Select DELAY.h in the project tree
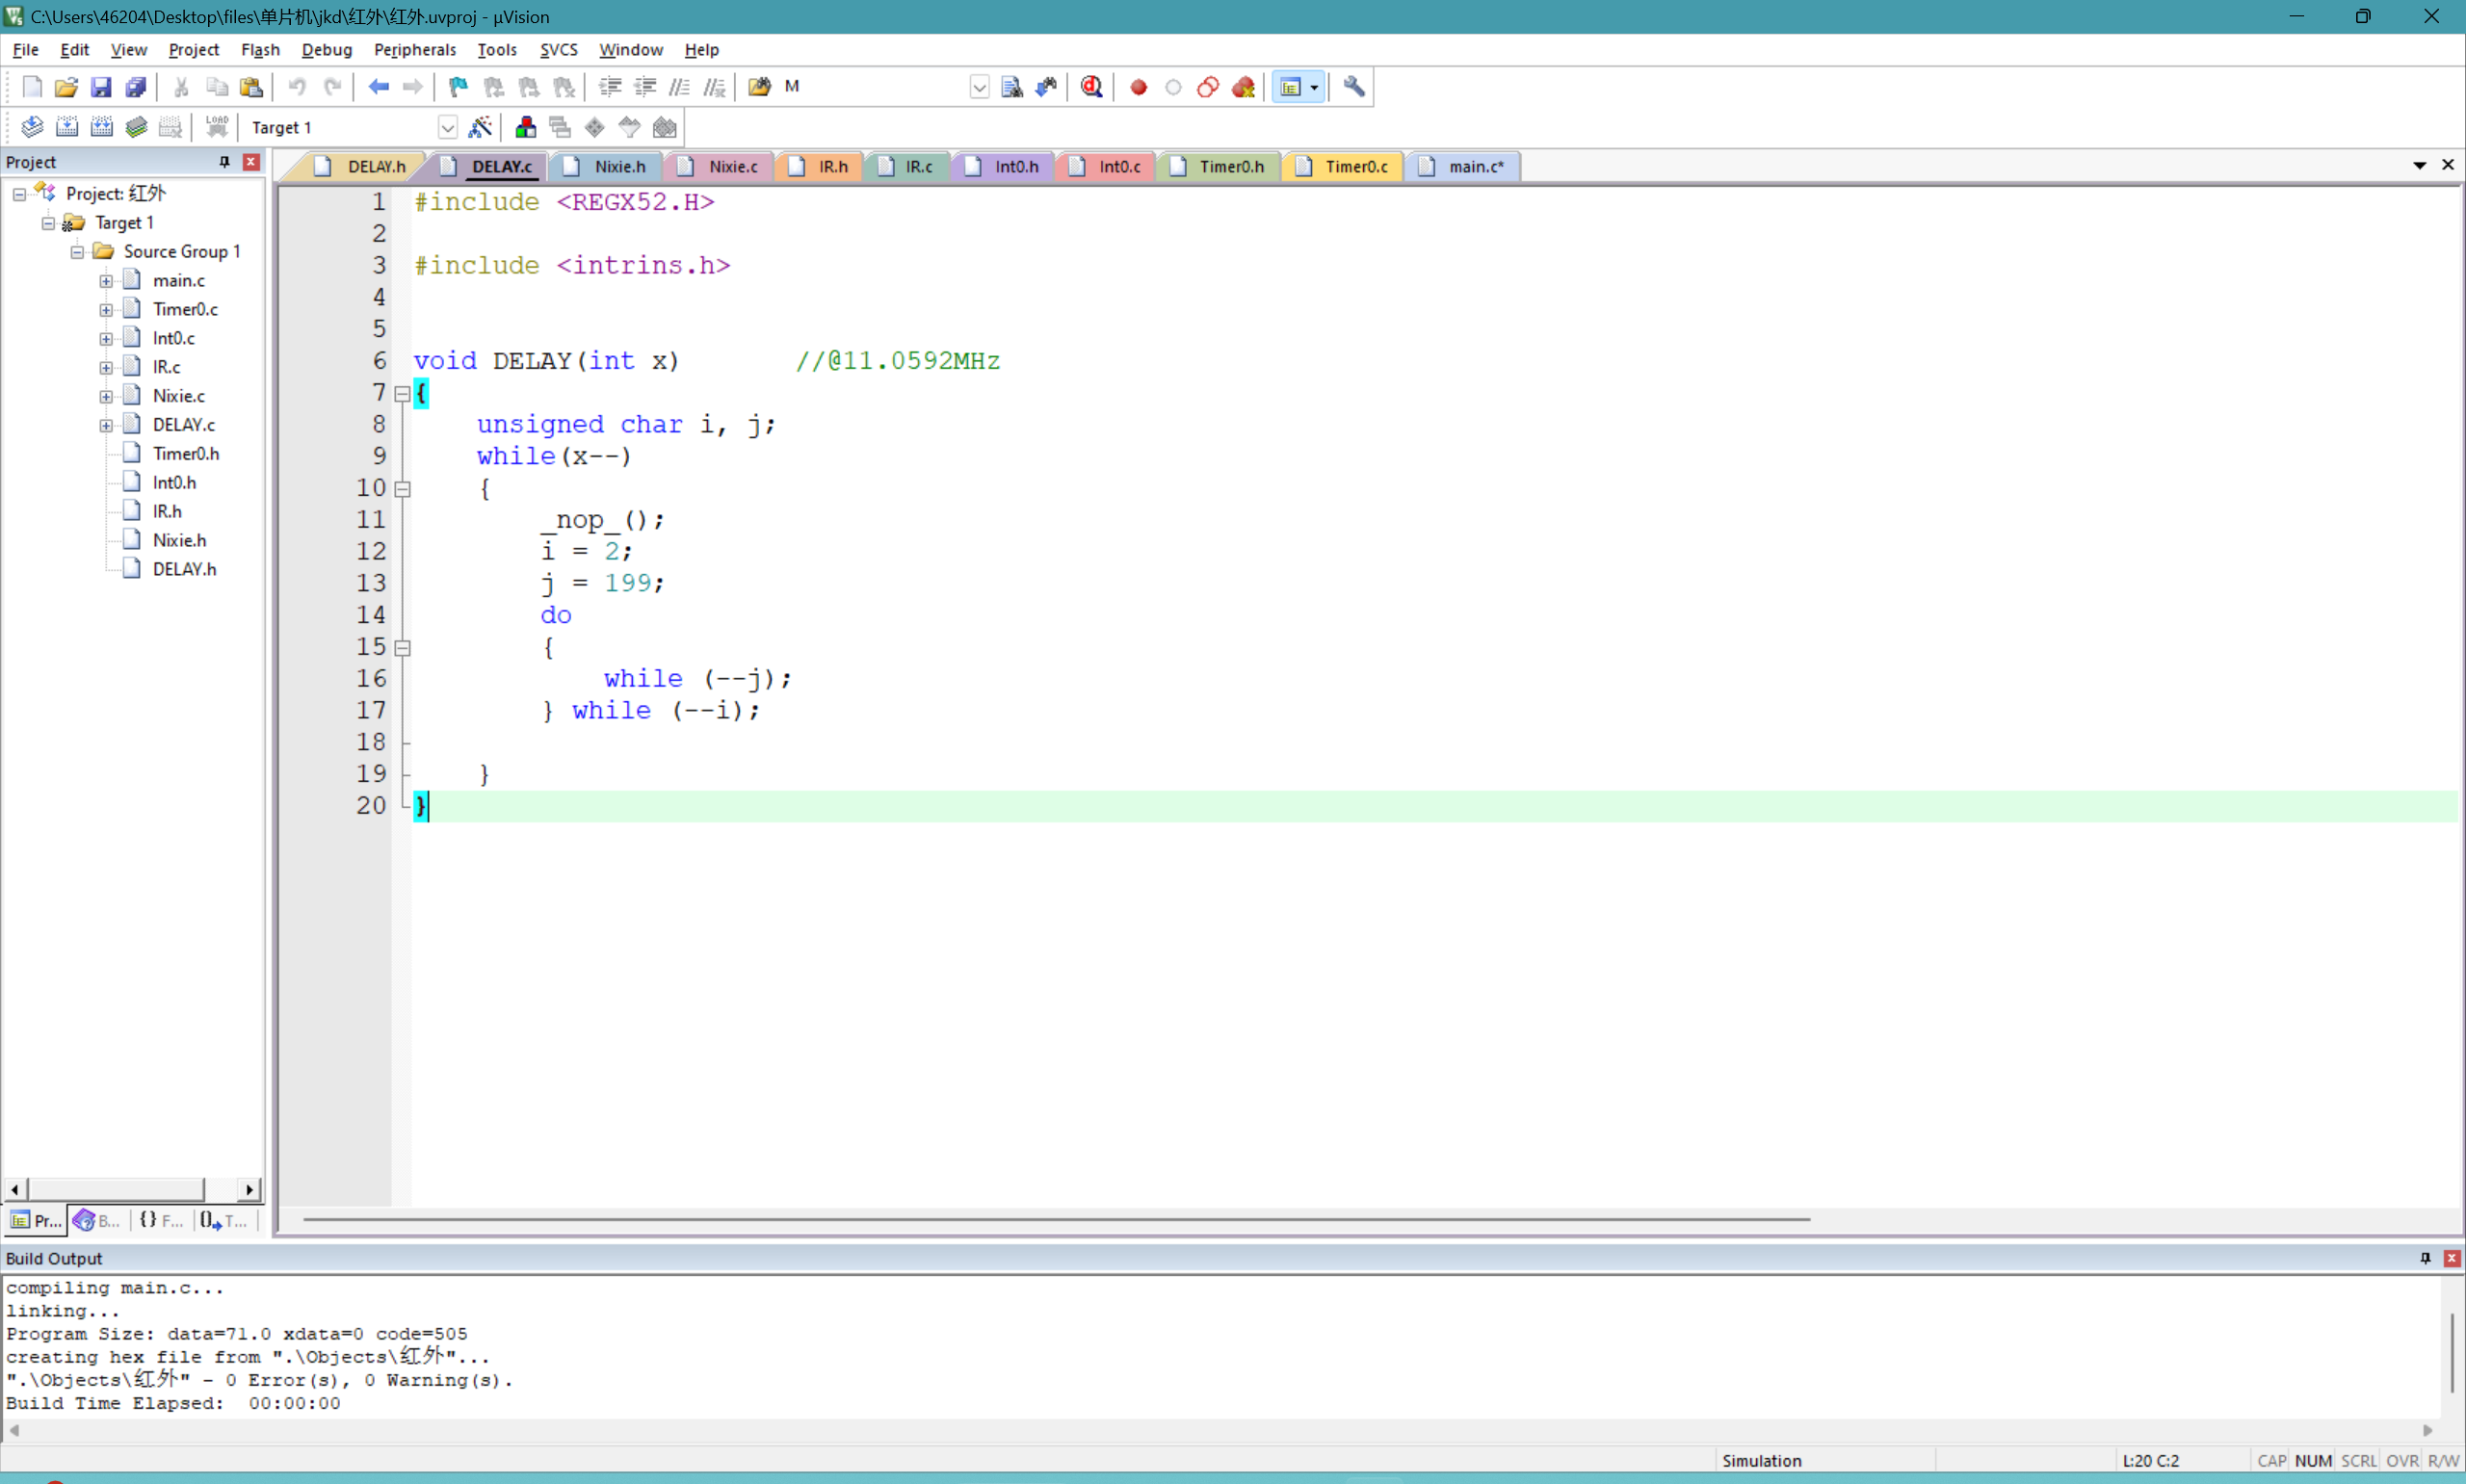The image size is (2466, 1484). (184, 569)
